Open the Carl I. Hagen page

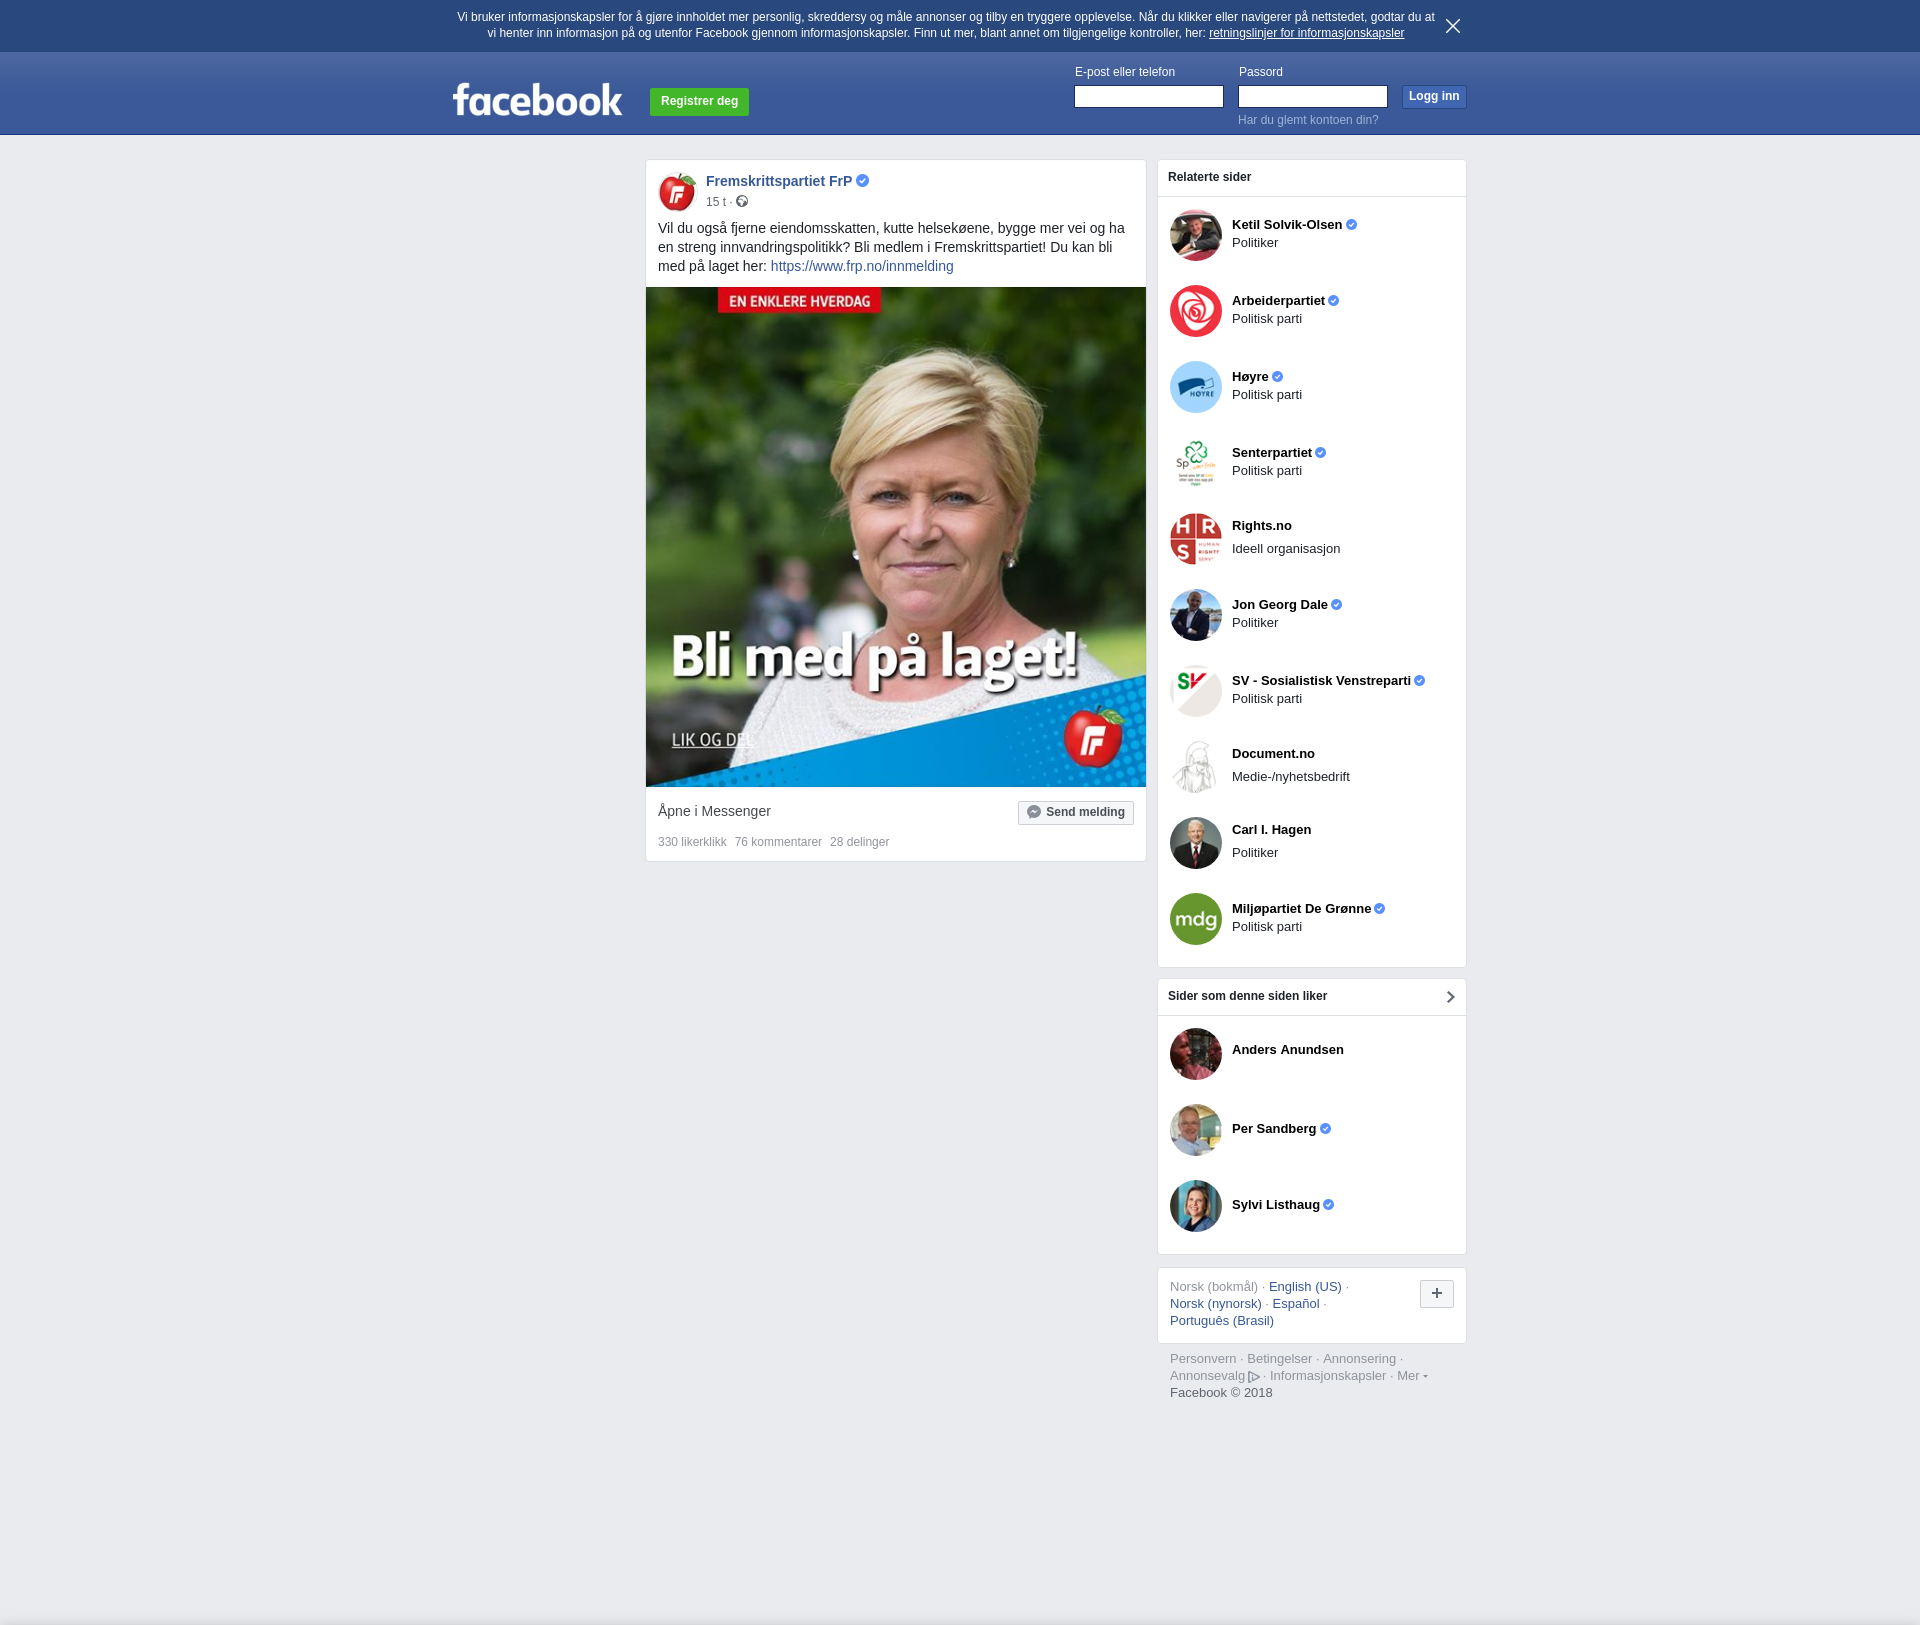point(1271,830)
